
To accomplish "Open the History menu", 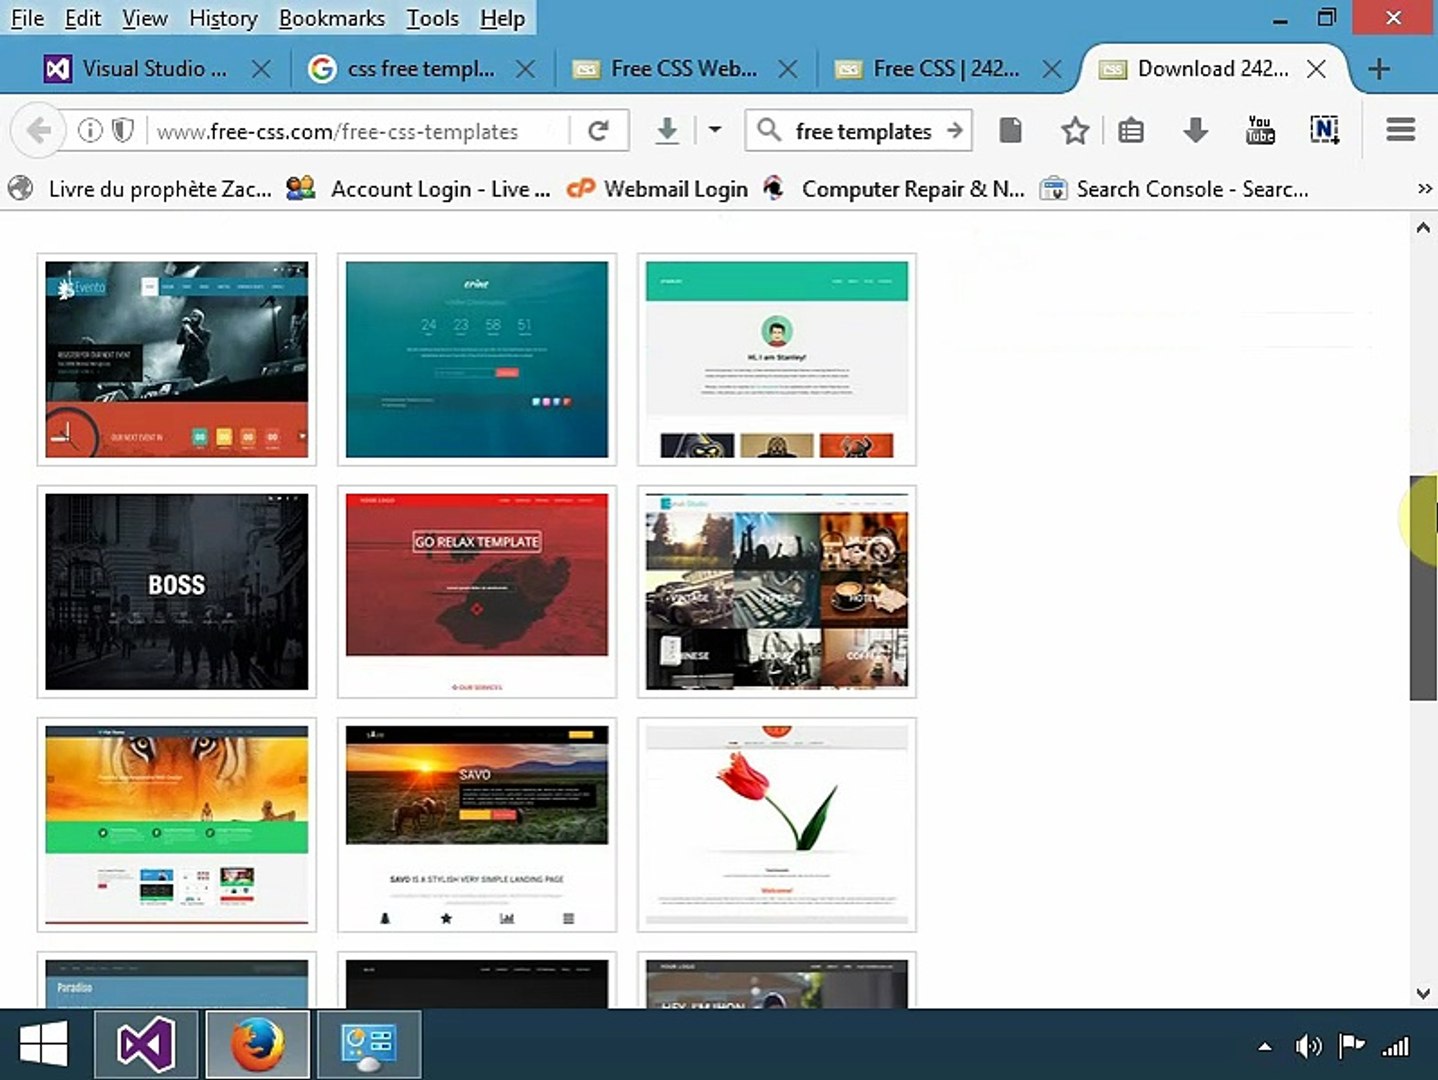I will click(223, 18).
